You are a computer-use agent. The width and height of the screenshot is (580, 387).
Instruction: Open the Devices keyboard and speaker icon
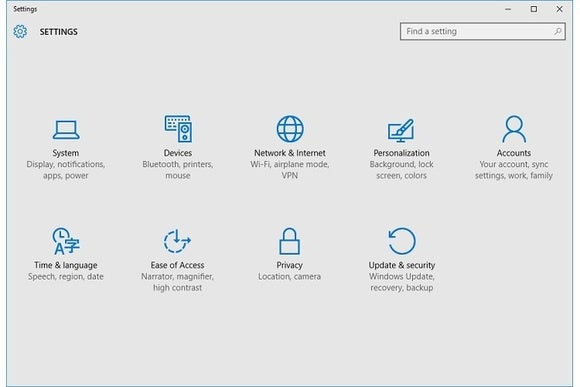coord(178,129)
